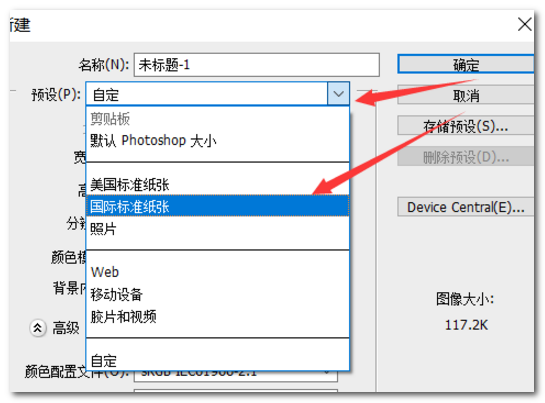Click the 取消 cancel button
This screenshot has width=545, height=403.
click(465, 95)
